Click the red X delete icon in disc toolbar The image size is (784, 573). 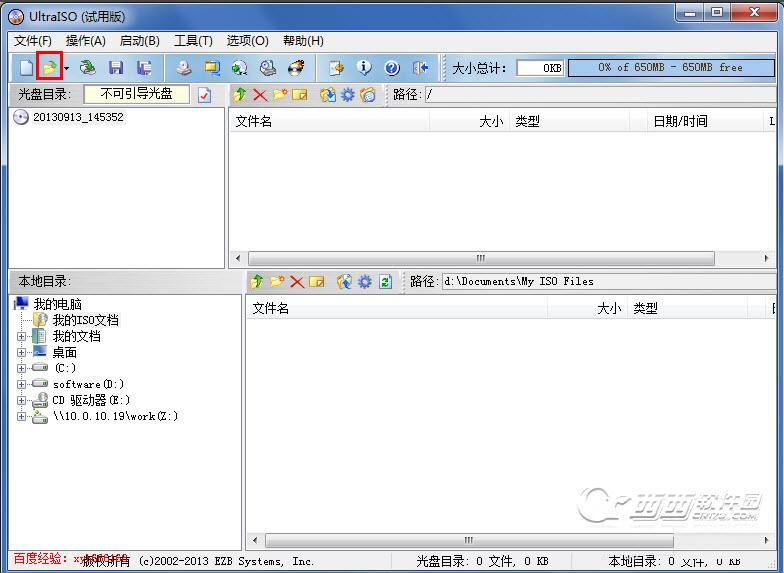pos(260,94)
